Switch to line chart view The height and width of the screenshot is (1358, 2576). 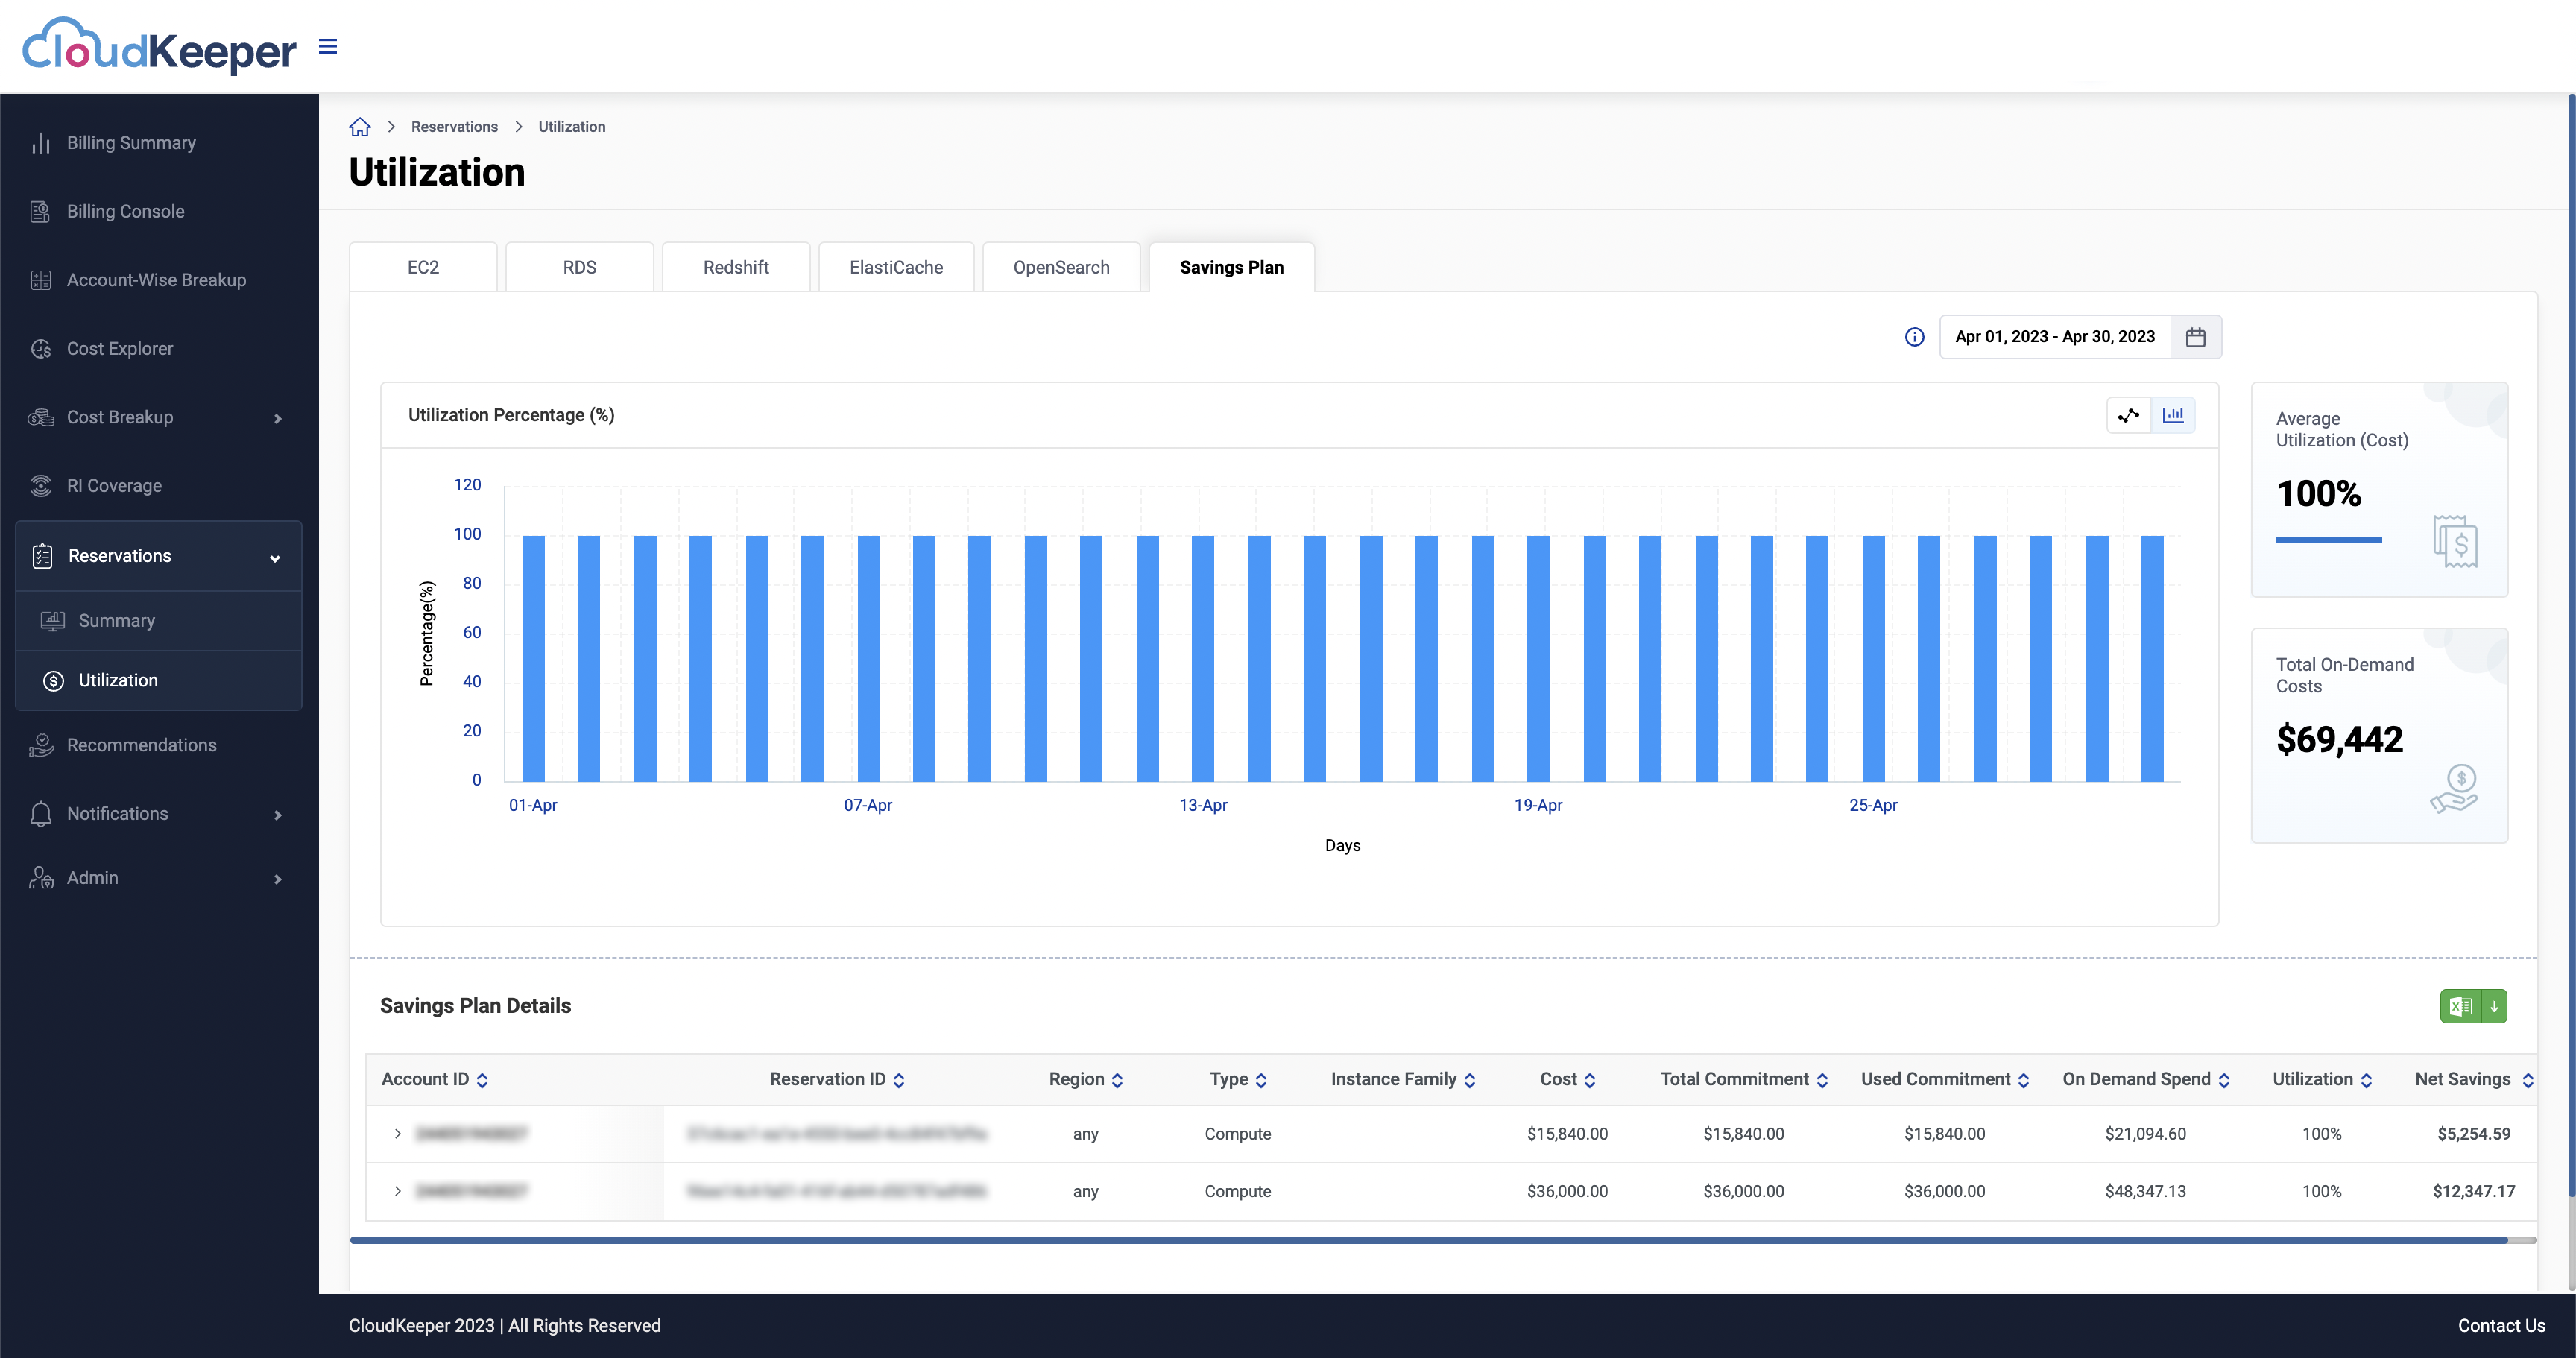[2129, 415]
